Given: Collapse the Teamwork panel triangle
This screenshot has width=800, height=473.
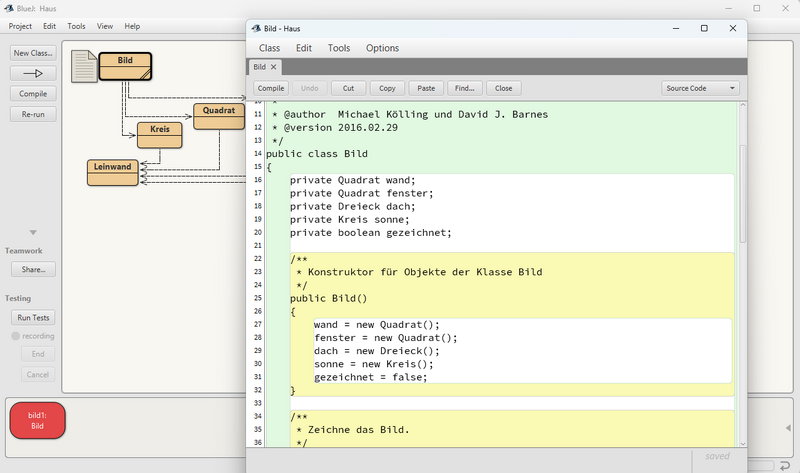Looking at the screenshot, I should (32, 233).
